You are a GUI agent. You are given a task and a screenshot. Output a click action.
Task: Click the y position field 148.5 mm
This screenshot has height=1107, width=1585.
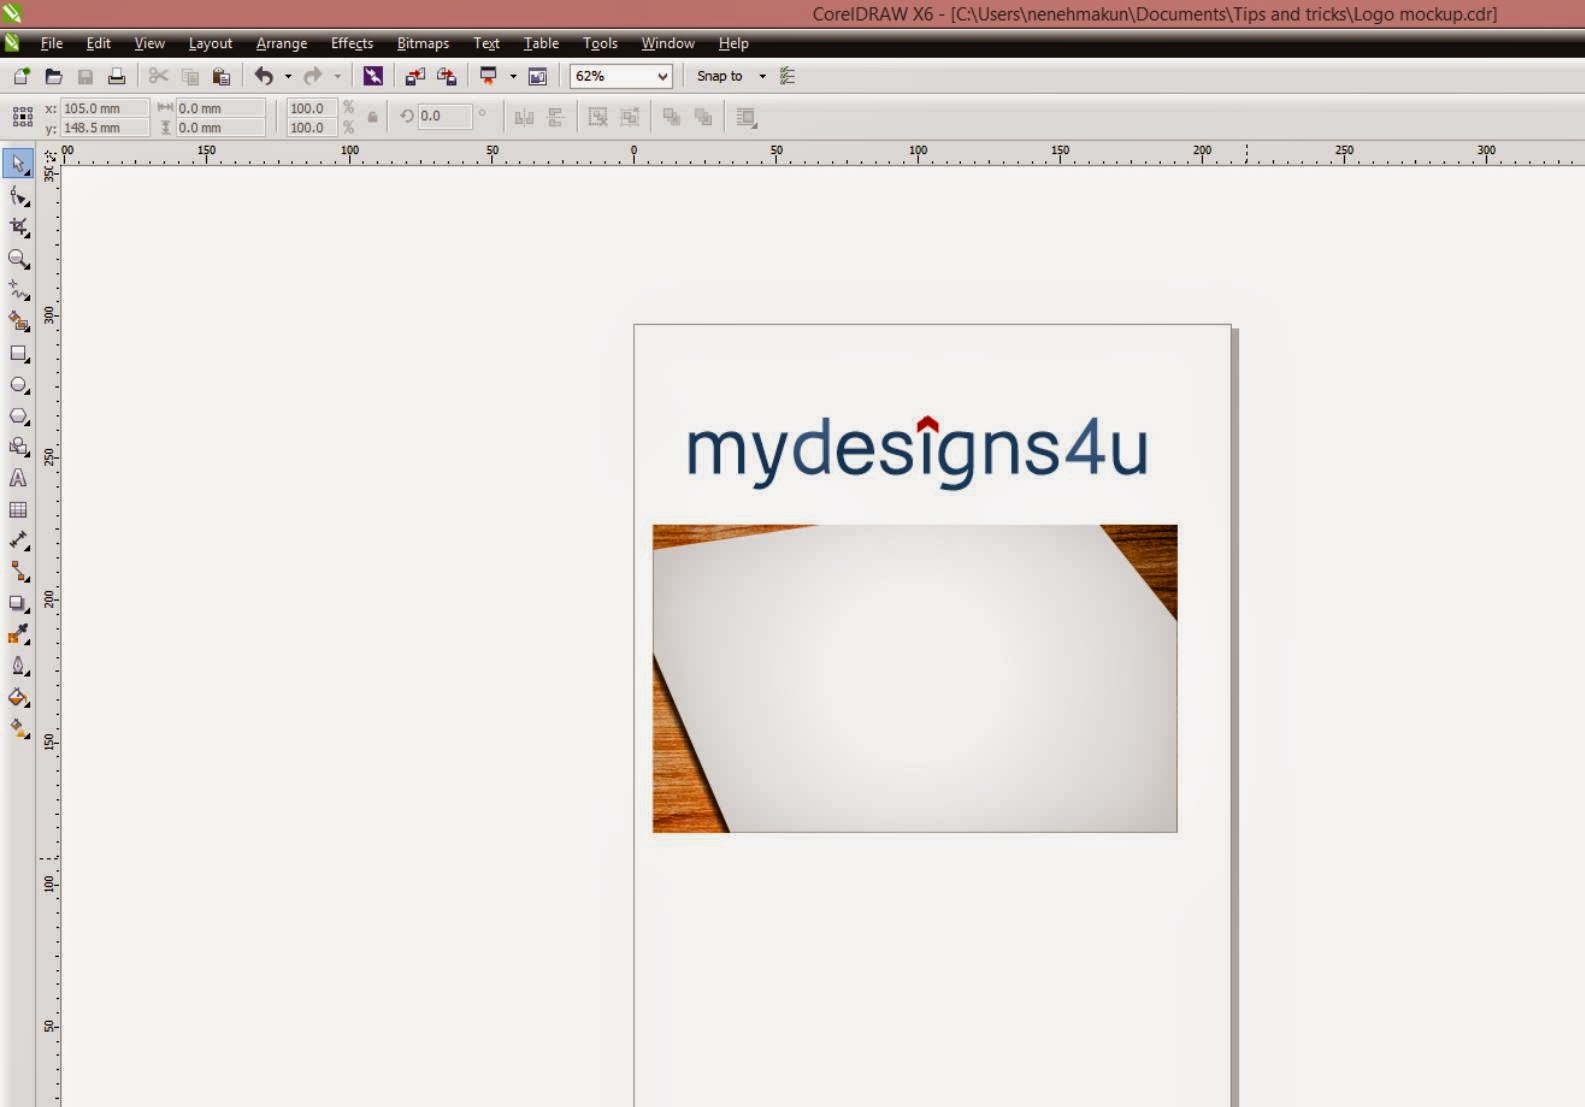pos(105,128)
